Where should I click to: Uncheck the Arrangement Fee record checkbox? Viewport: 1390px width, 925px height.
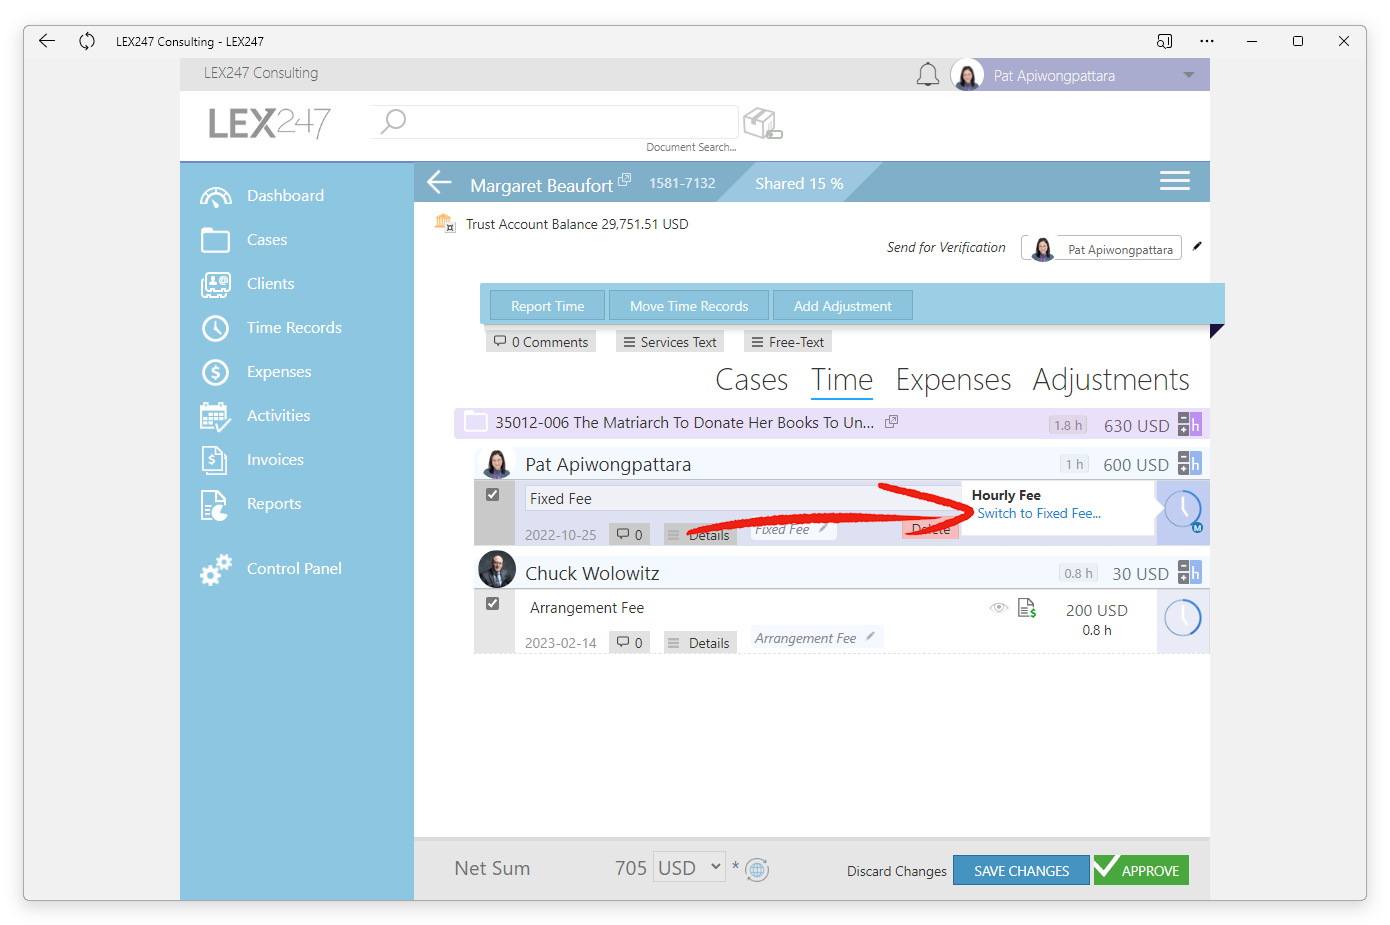point(492,603)
